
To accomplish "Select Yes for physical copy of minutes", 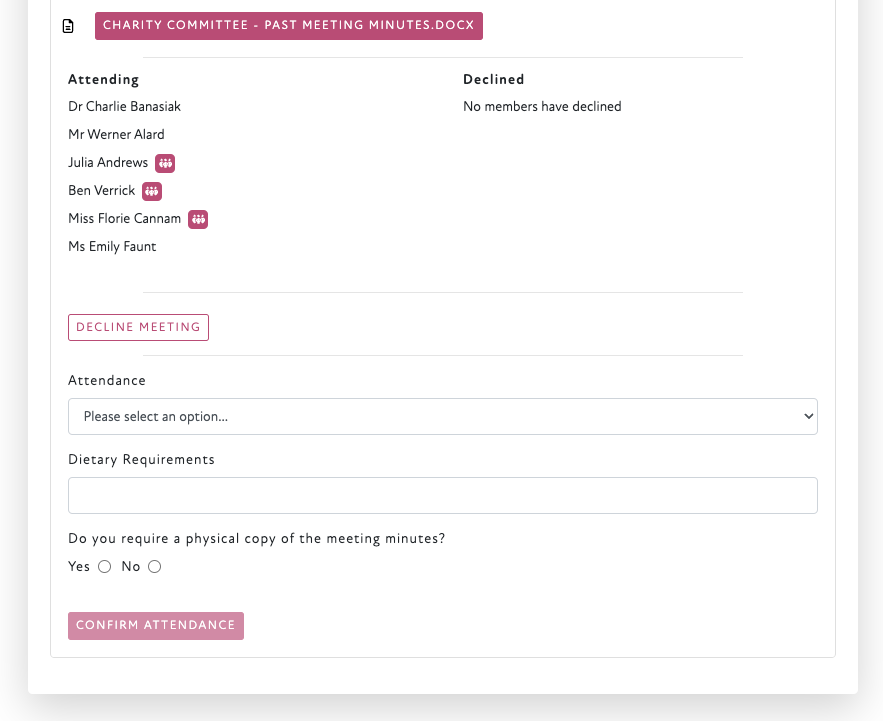I will coord(104,567).
